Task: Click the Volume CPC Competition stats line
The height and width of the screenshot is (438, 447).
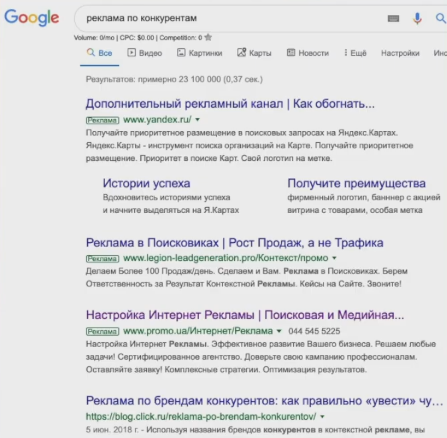Action: click(138, 38)
